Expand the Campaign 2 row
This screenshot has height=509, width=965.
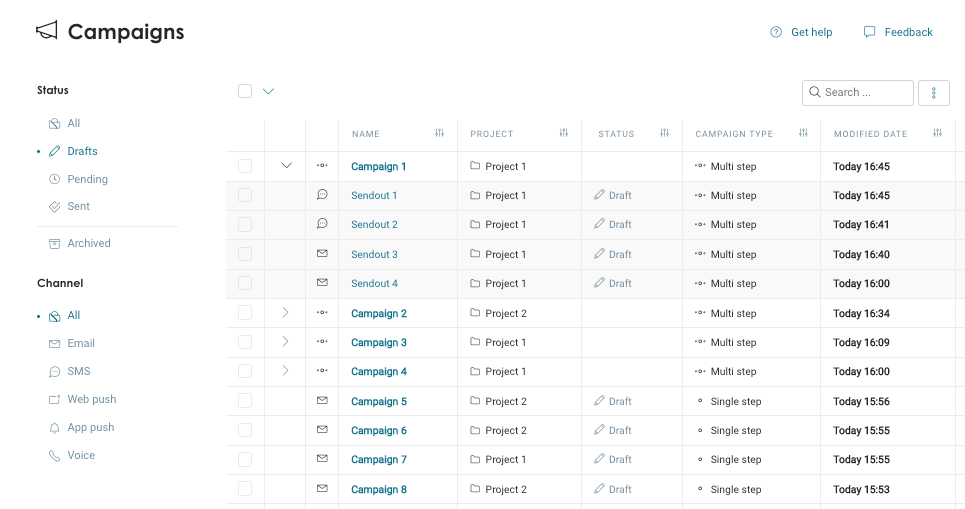tap(286, 313)
